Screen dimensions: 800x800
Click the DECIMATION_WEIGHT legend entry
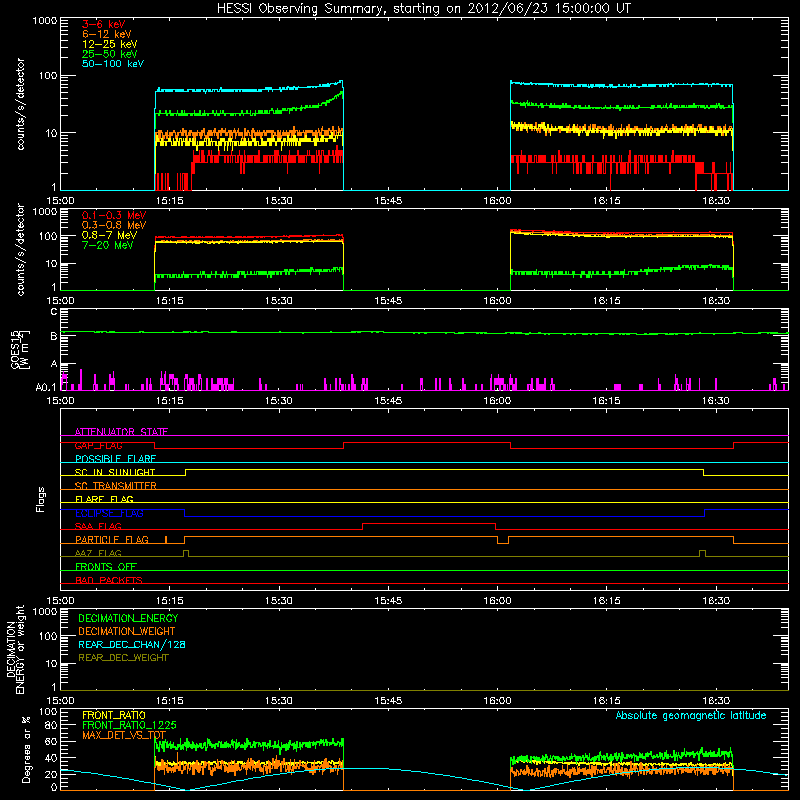pyautogui.click(x=127, y=631)
